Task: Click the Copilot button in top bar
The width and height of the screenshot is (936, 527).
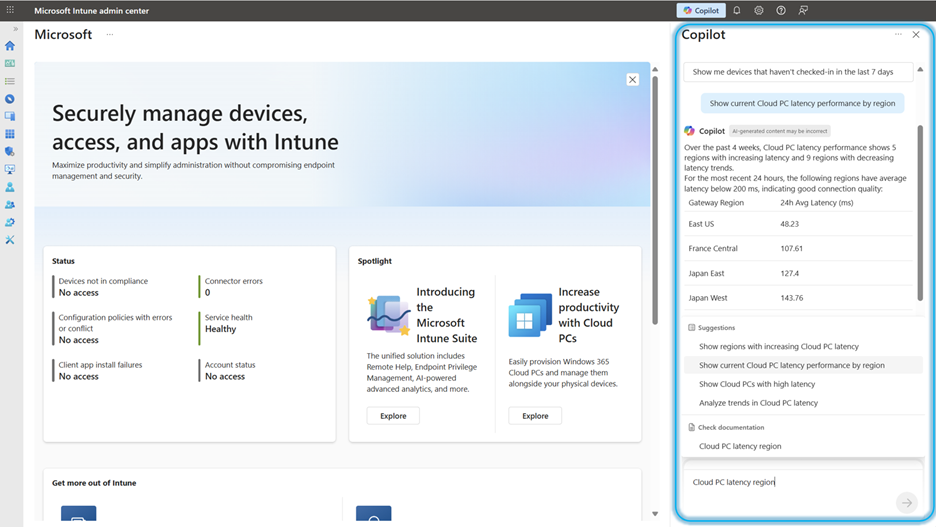Action: [x=701, y=10]
